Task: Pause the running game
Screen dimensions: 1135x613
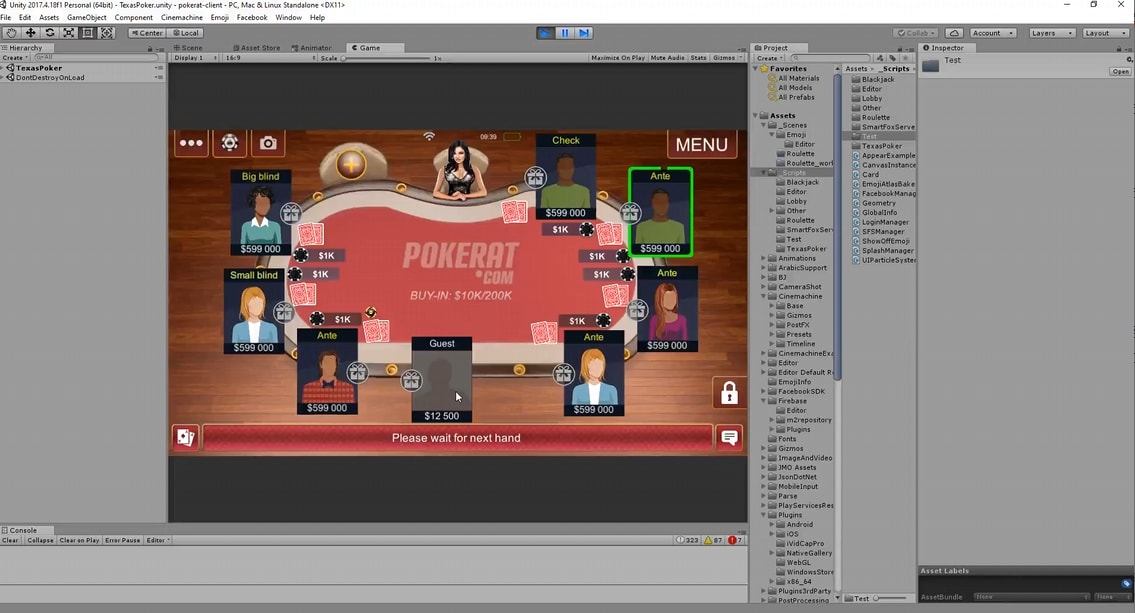Action: (565, 33)
